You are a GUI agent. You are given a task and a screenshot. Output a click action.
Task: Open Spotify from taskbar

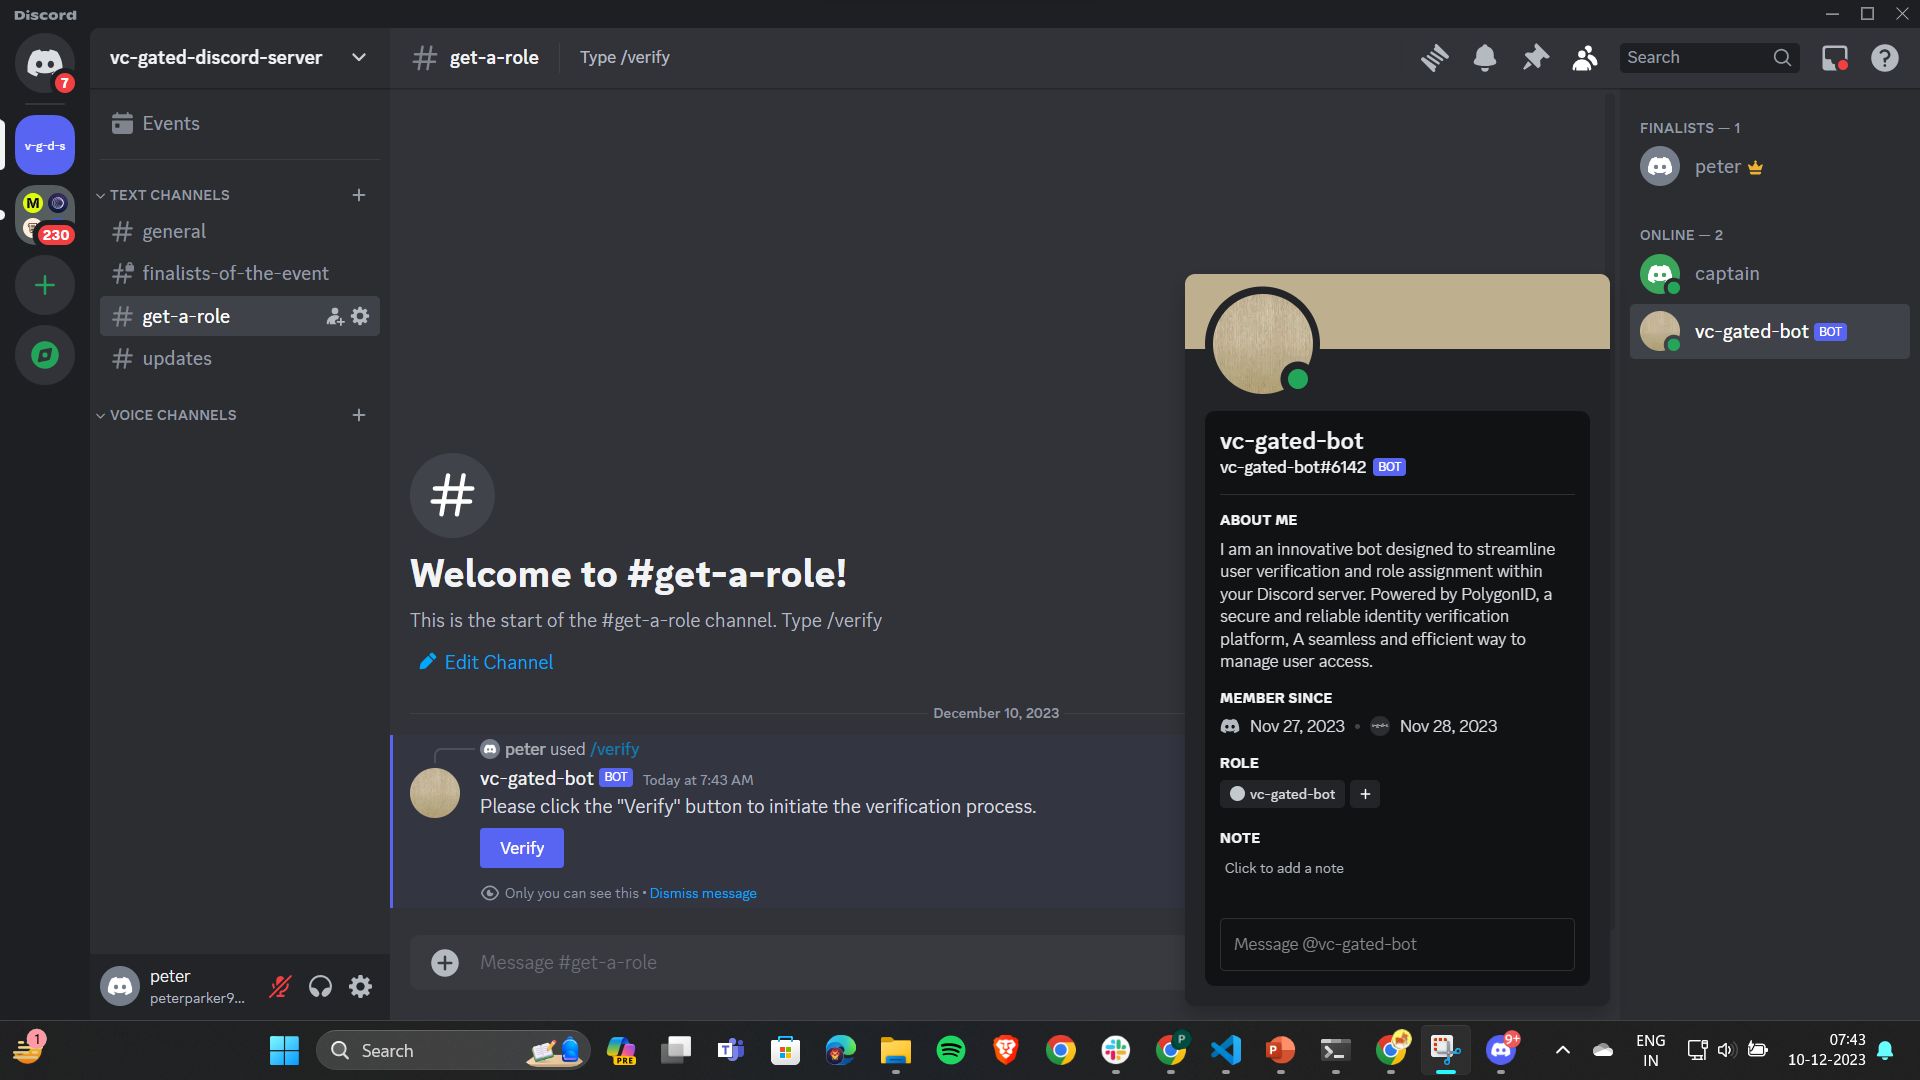(951, 1050)
